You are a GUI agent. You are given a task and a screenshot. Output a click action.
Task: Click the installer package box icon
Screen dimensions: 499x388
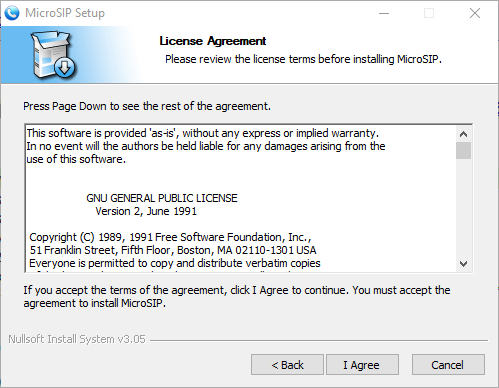tap(53, 55)
